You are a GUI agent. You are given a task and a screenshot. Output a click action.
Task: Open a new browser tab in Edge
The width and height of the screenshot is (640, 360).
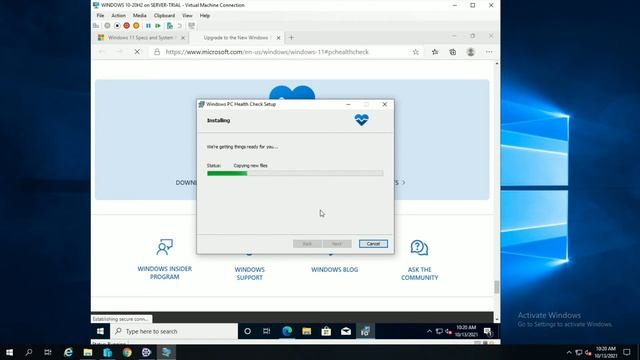tap(291, 38)
